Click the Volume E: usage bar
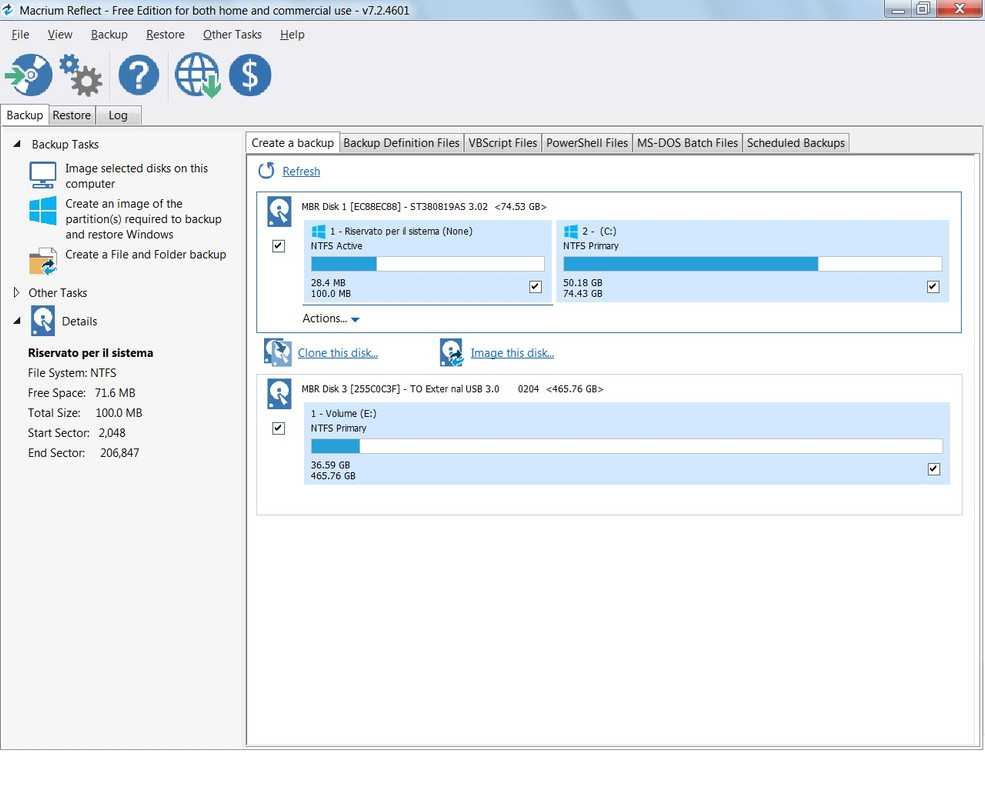 627,446
